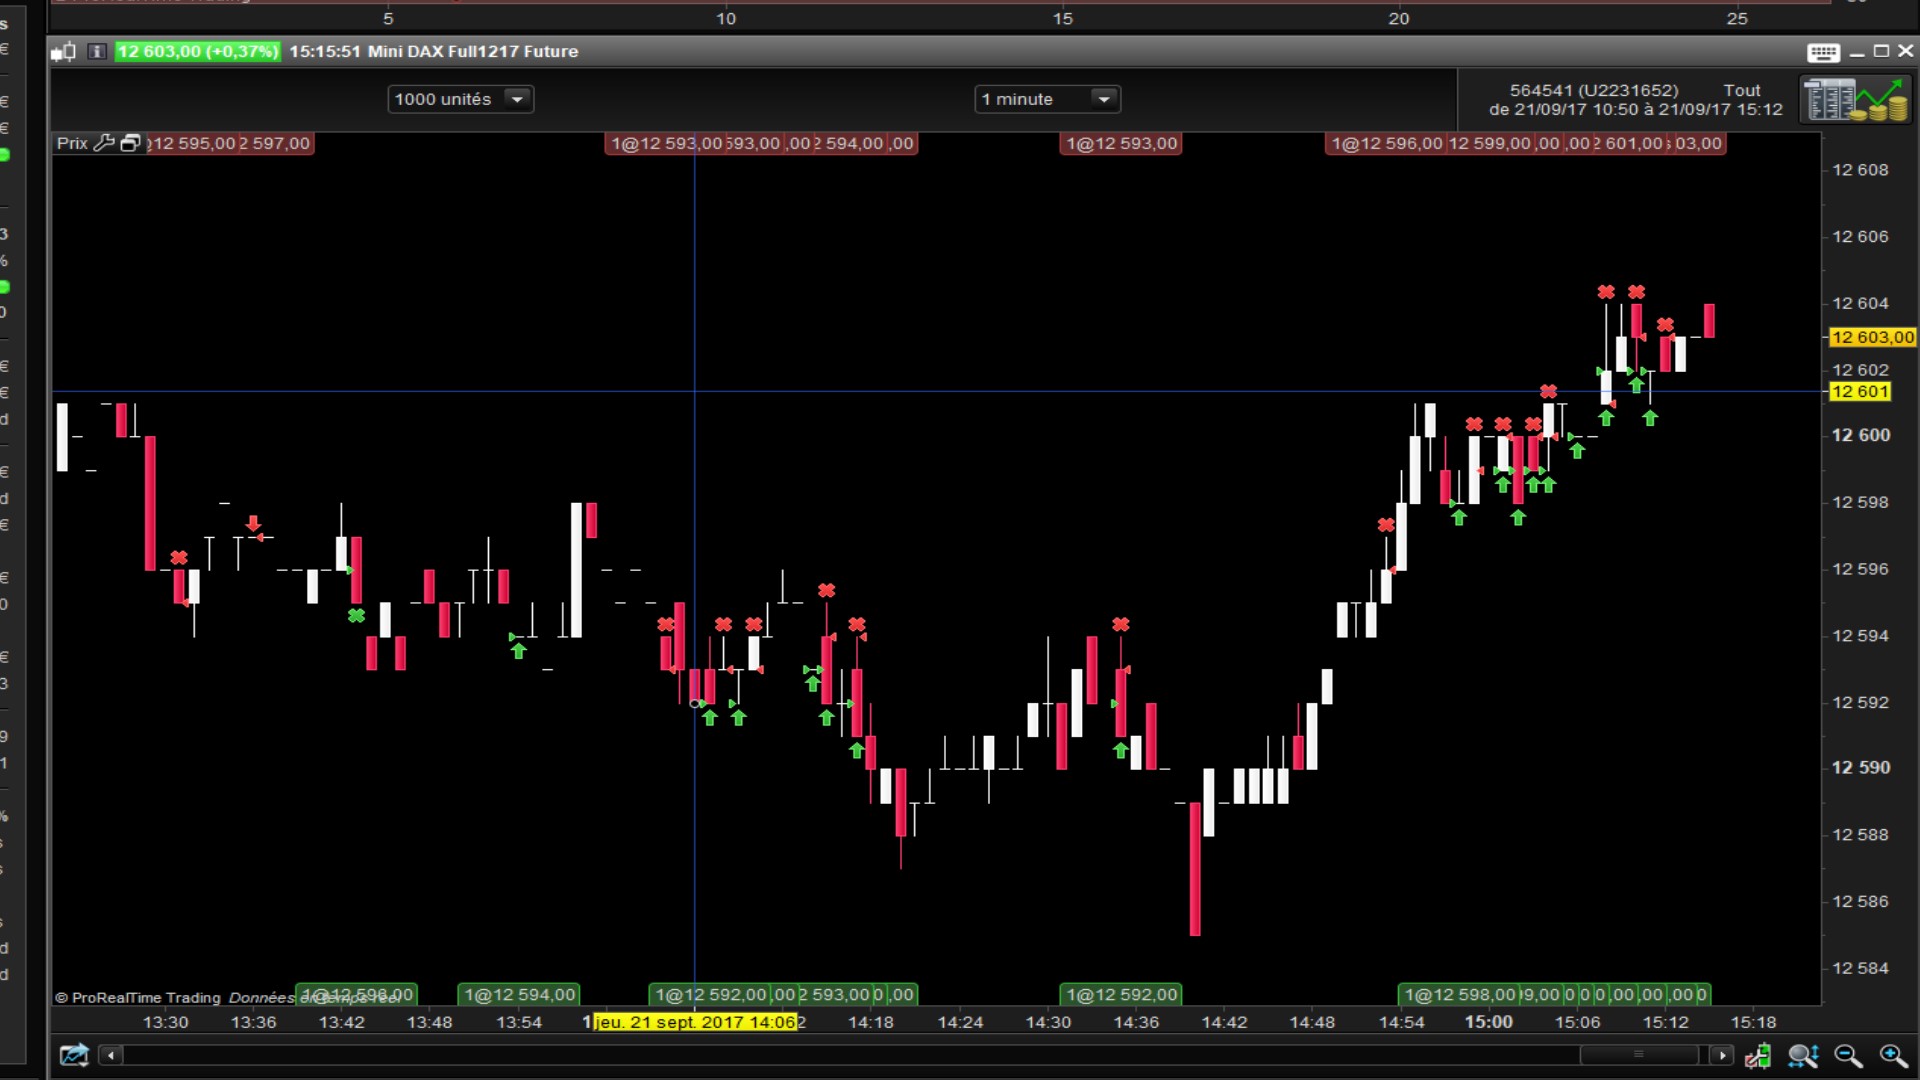Click the 1@12 592,00 green order label at bottom
The width and height of the screenshot is (1920, 1080).
[x=1121, y=995]
